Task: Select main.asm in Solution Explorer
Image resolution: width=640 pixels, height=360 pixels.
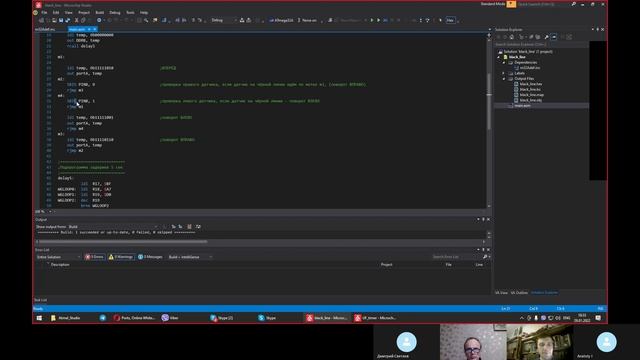Action: point(522,106)
